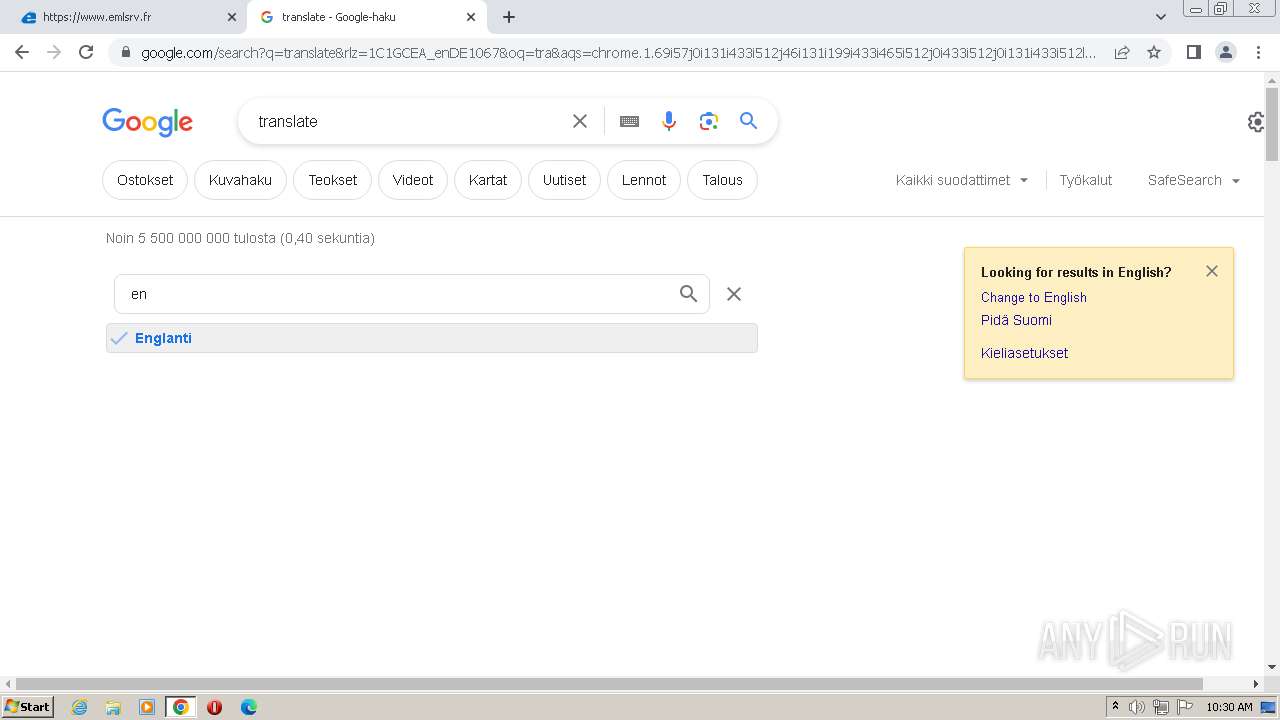This screenshot has height=720, width=1280.
Task: Submit search with the magnifier button
Action: (748, 121)
